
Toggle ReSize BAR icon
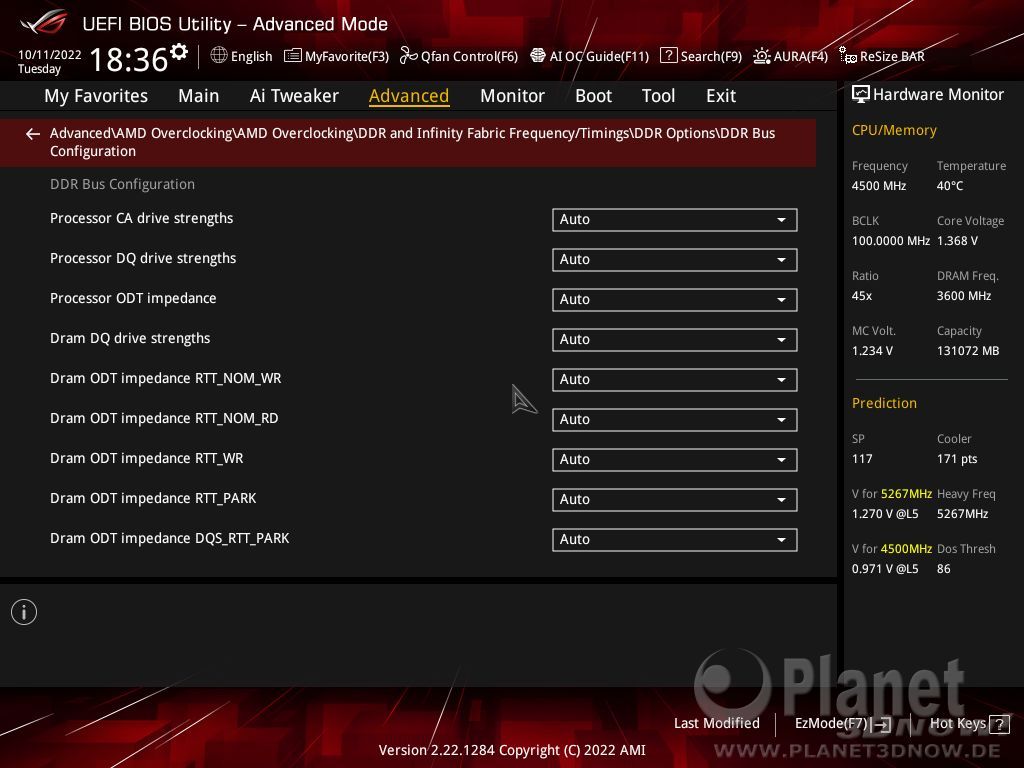848,56
